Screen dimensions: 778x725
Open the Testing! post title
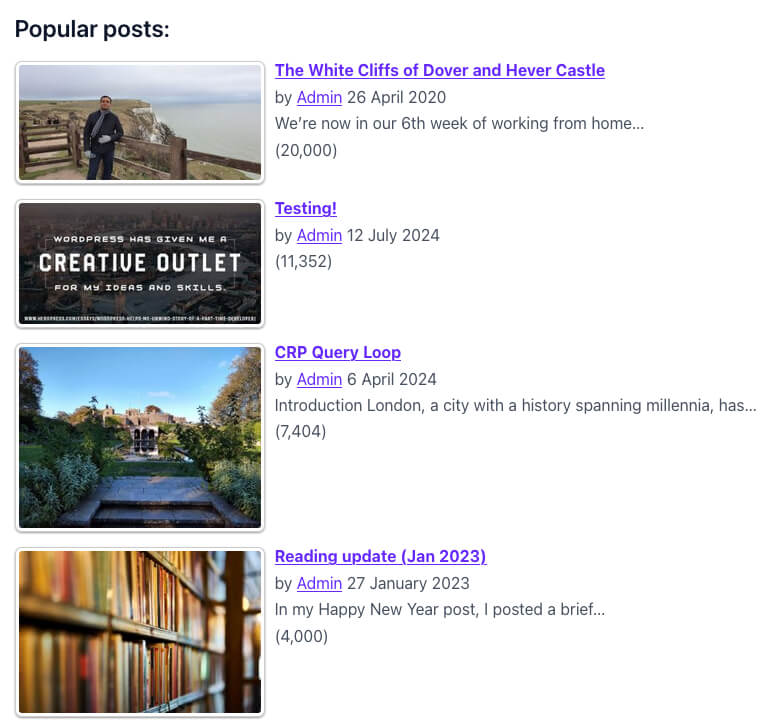click(306, 208)
